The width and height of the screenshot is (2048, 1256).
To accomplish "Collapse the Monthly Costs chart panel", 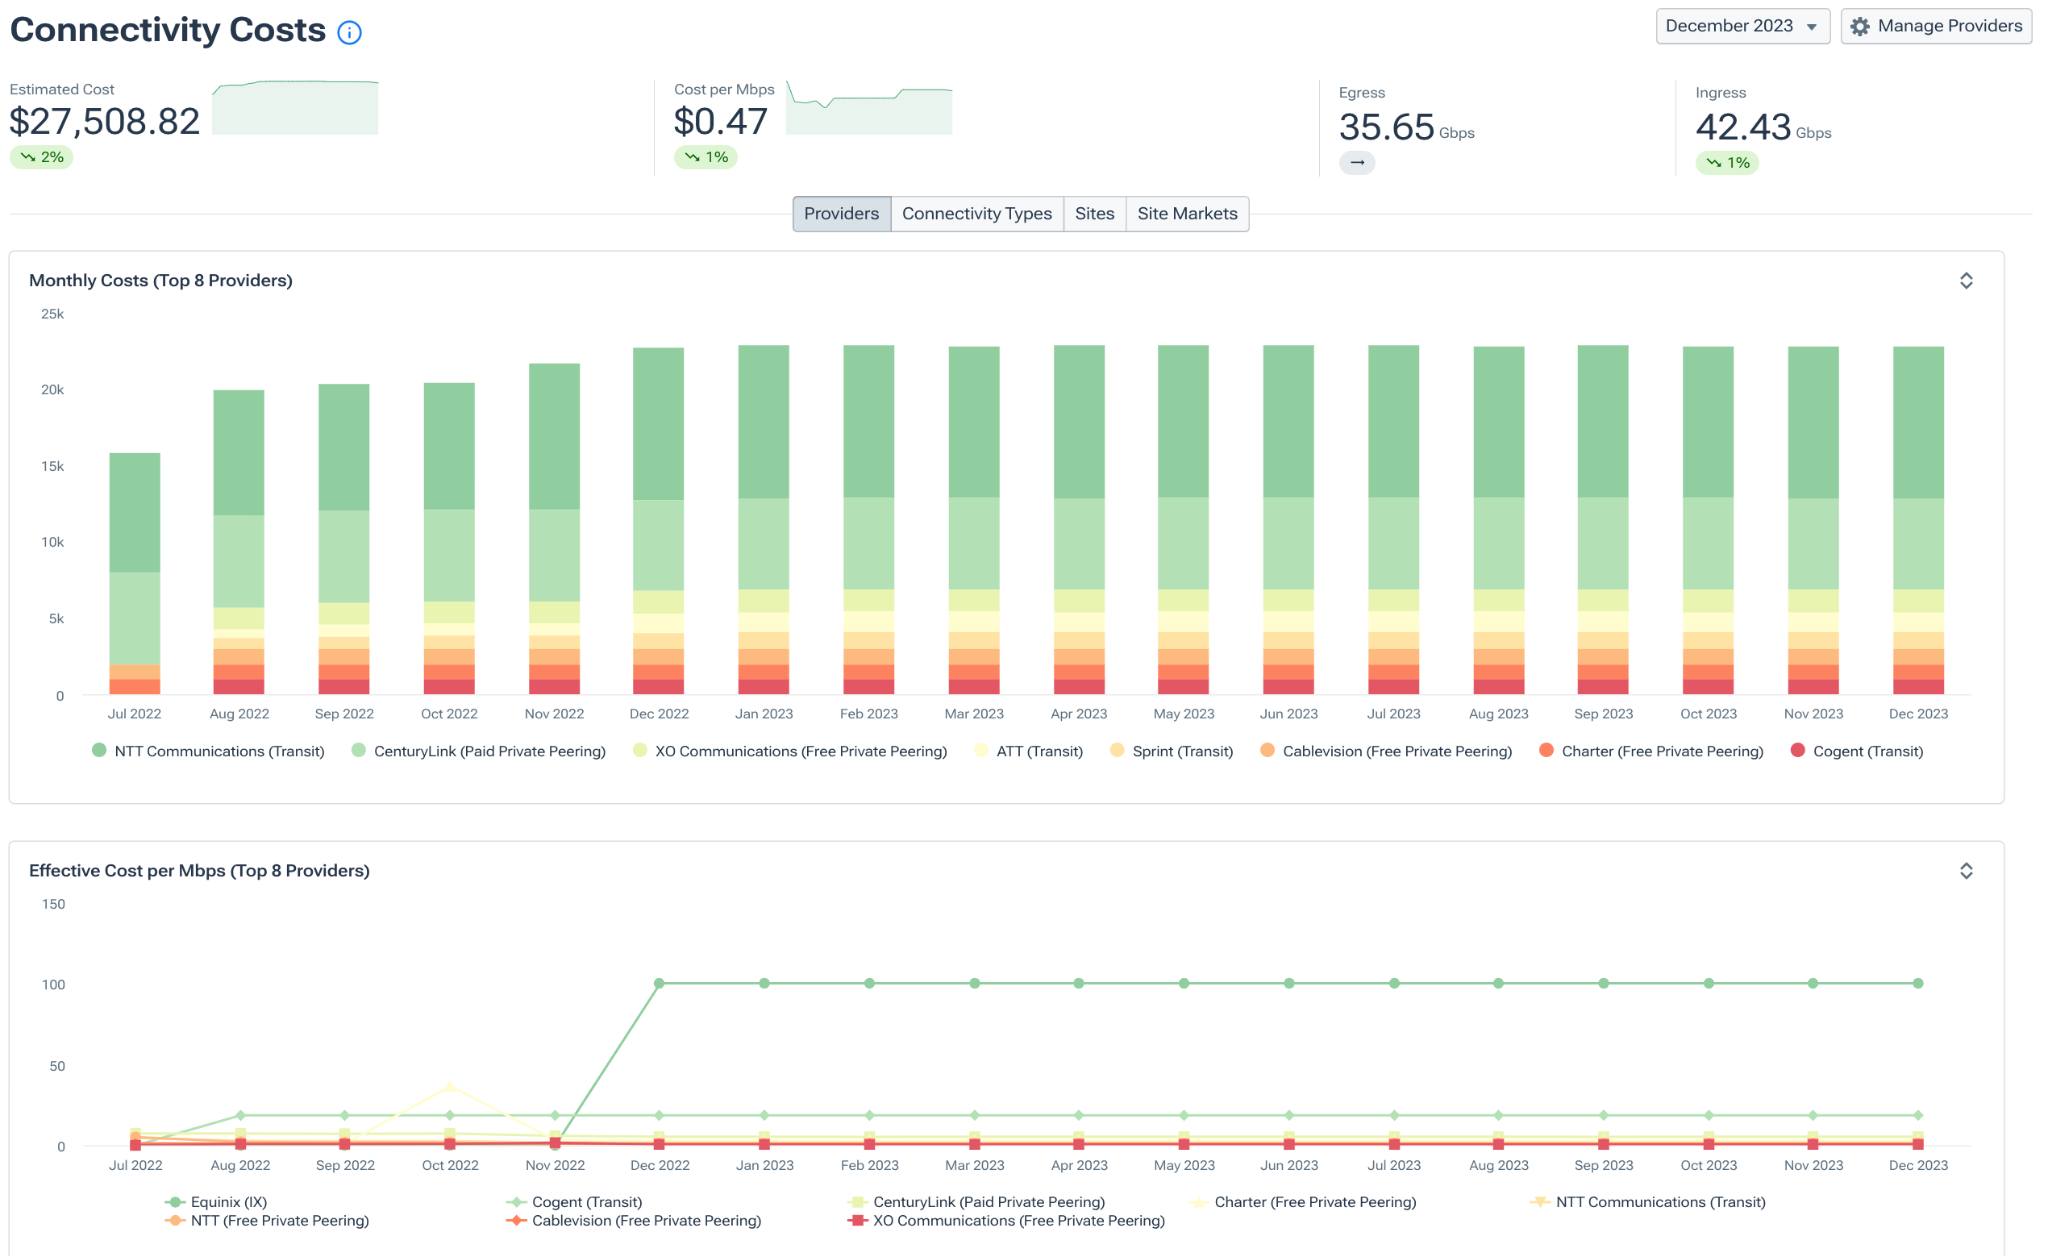I will pyautogui.click(x=1966, y=281).
